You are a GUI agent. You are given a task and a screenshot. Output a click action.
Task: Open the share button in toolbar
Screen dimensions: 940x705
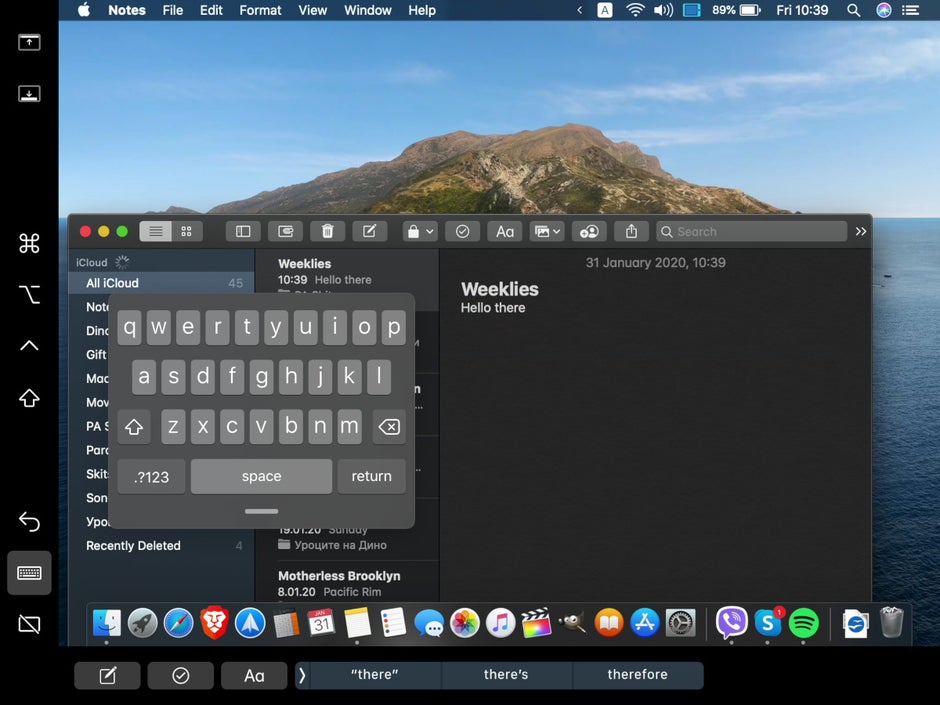coord(631,231)
